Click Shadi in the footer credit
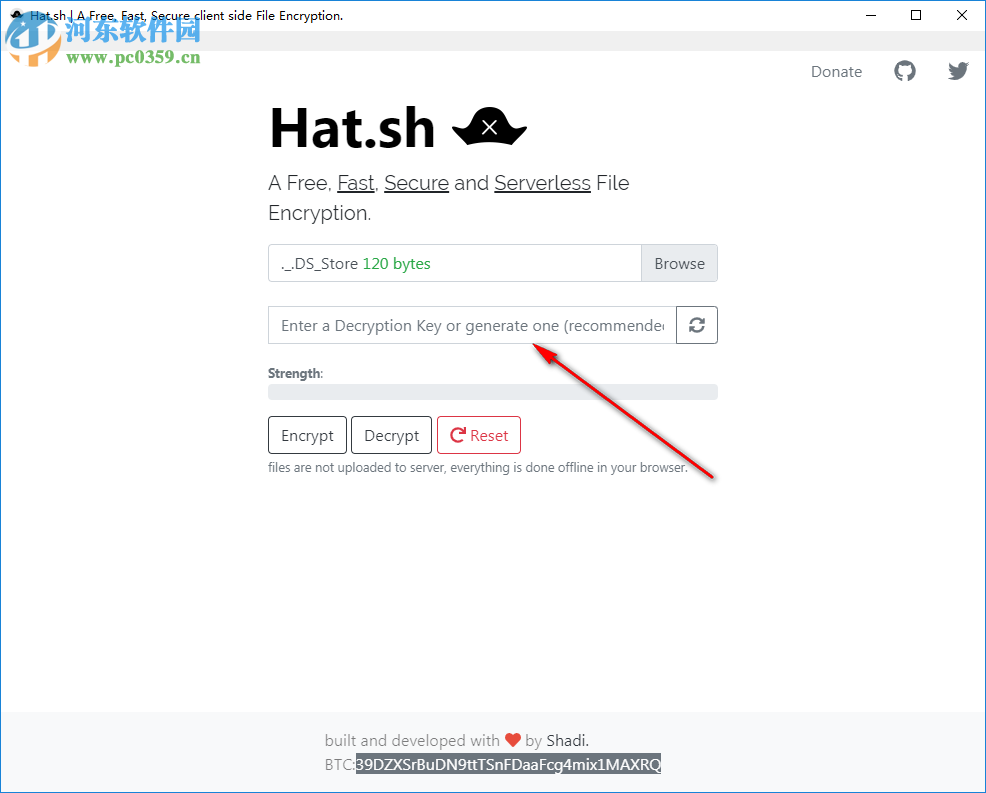This screenshot has width=986, height=793. 566,740
